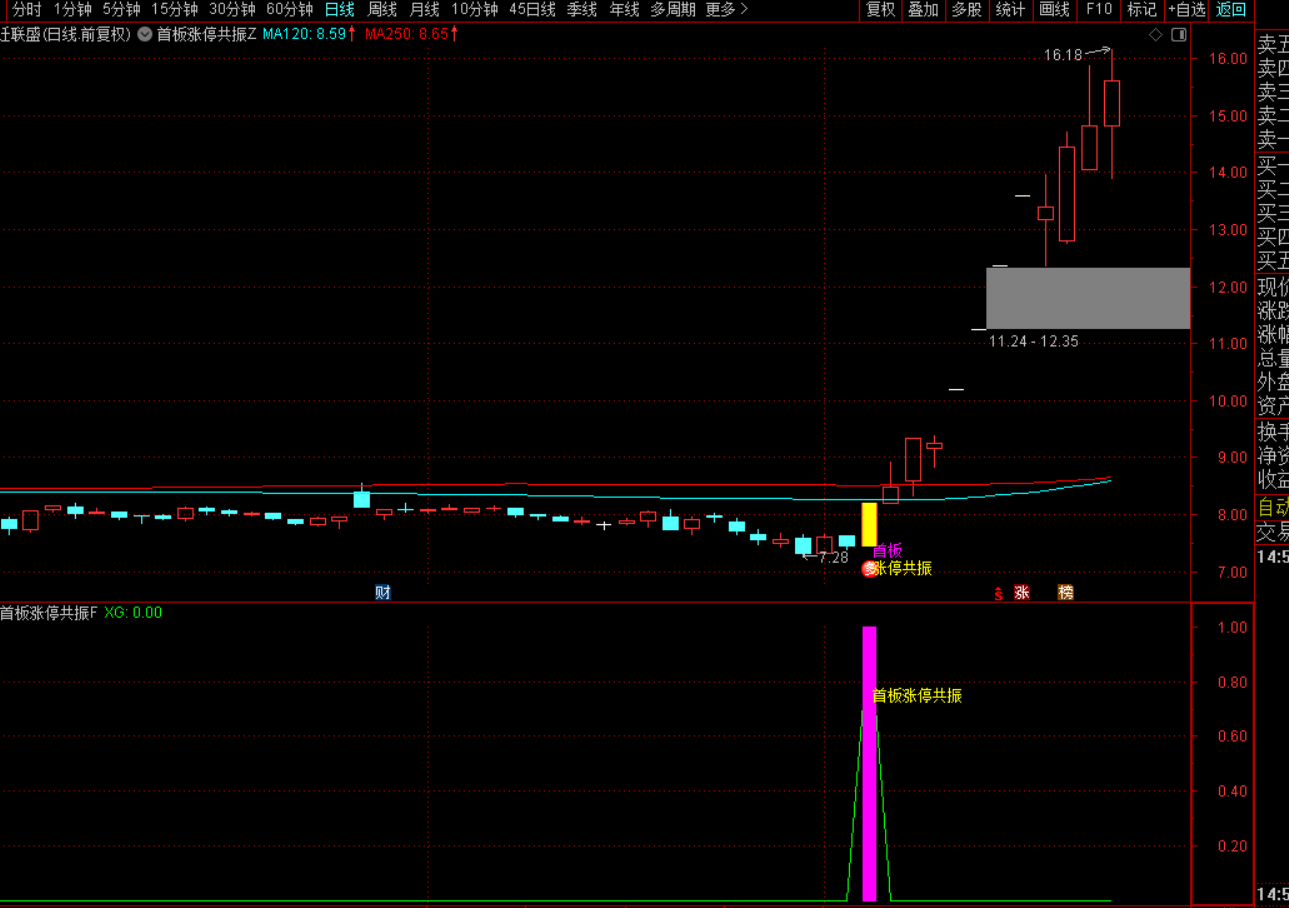Viewport: 1289px width, 908px height.
Task: Switch to 周线 weekly chart
Action: 382,10
